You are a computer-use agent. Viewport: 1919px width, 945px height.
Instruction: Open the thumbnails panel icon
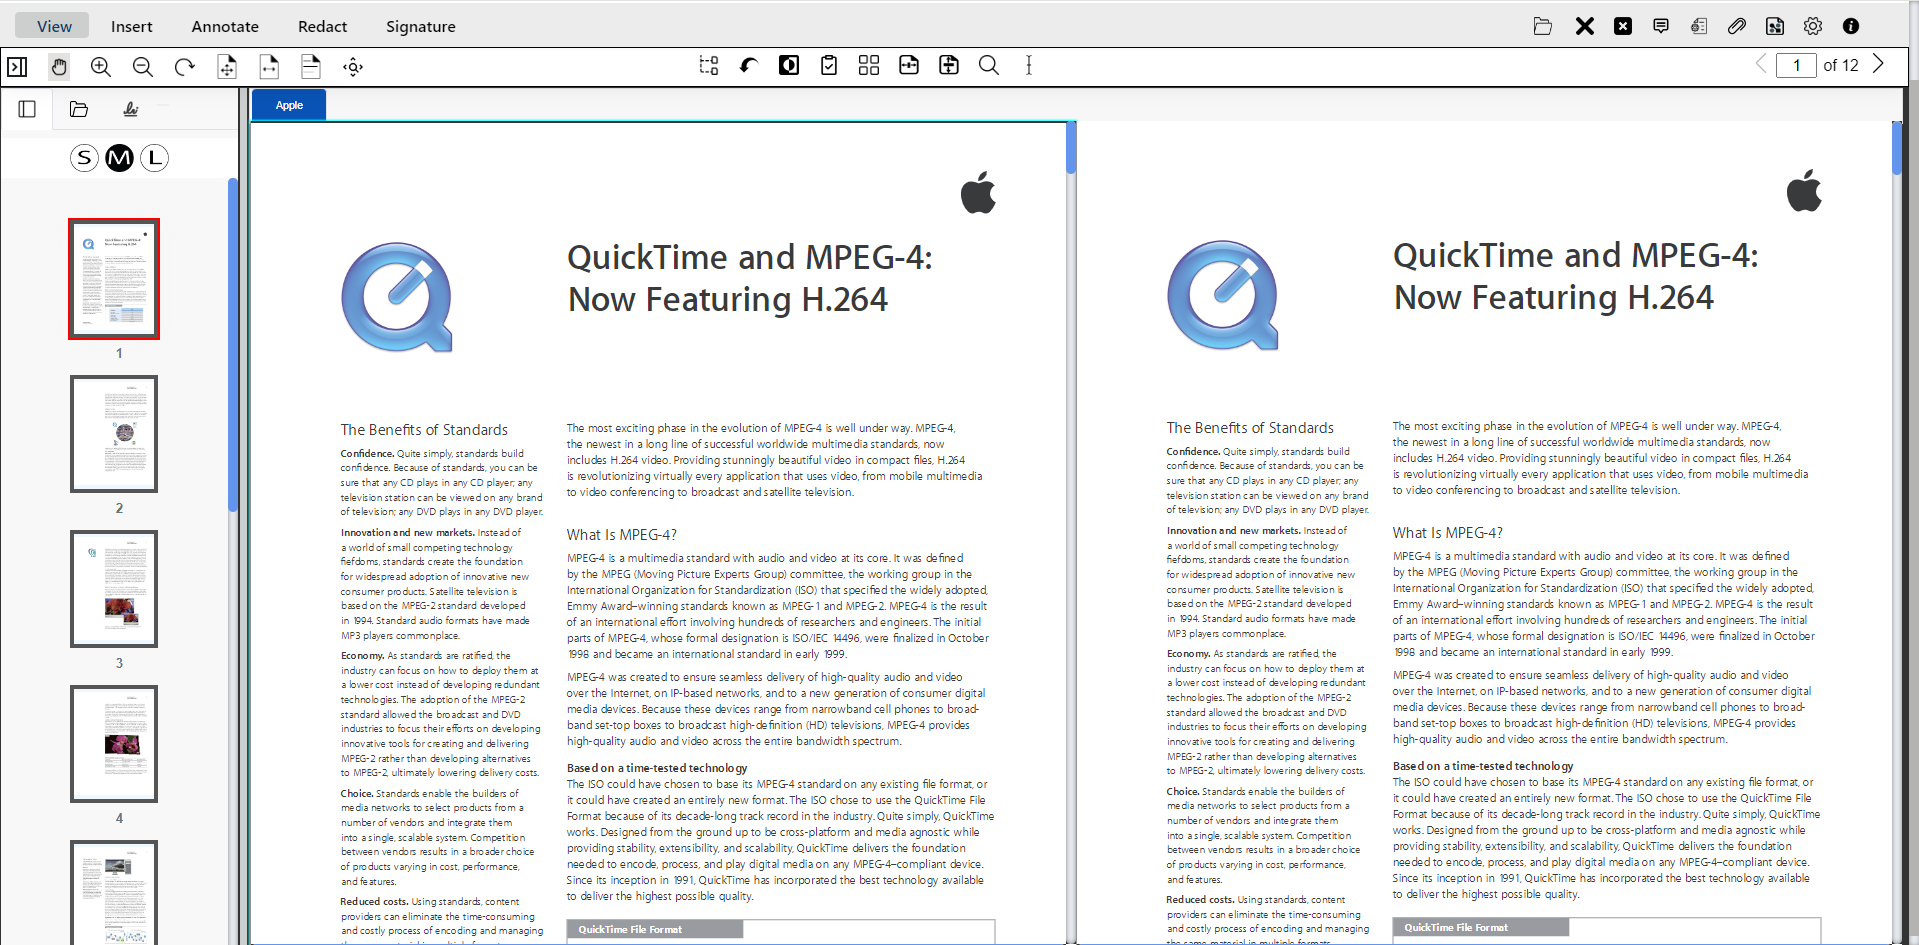pyautogui.click(x=27, y=109)
